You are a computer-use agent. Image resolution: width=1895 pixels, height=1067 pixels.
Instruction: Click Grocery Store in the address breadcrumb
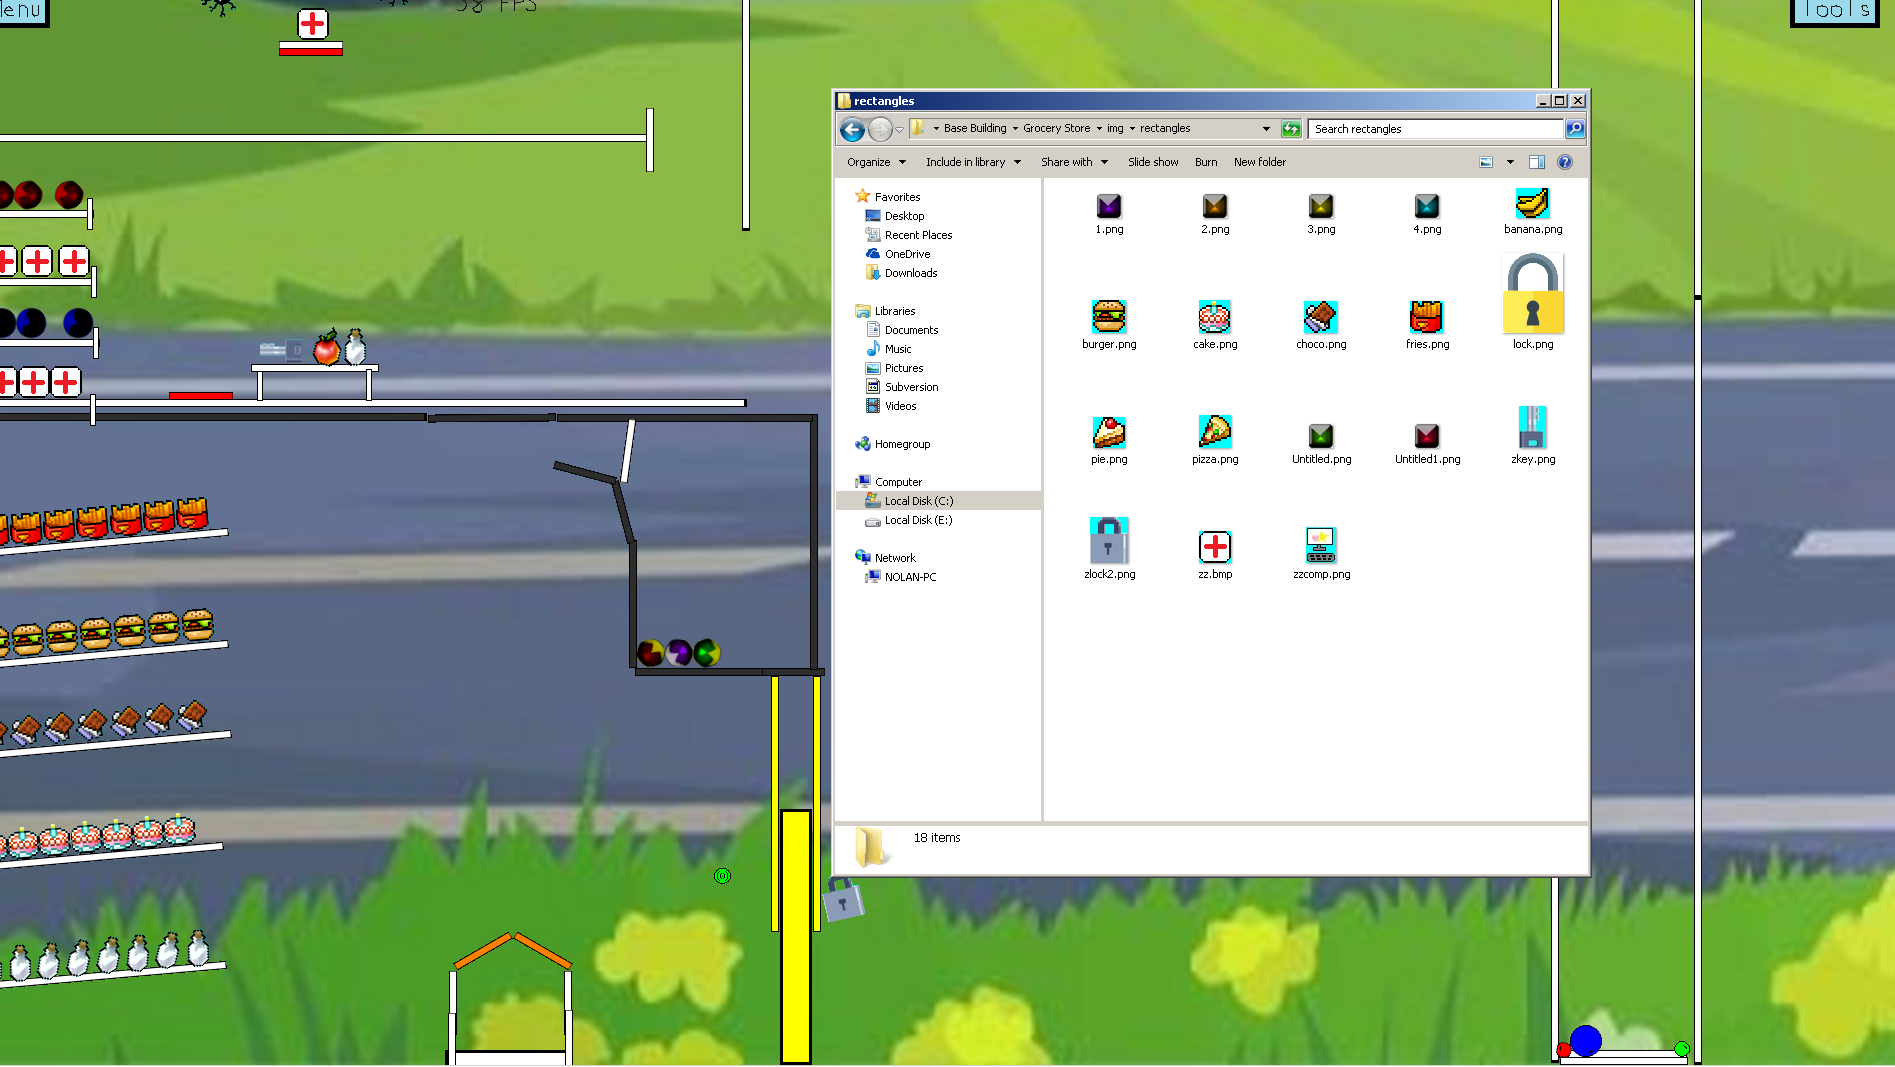pyautogui.click(x=1056, y=128)
